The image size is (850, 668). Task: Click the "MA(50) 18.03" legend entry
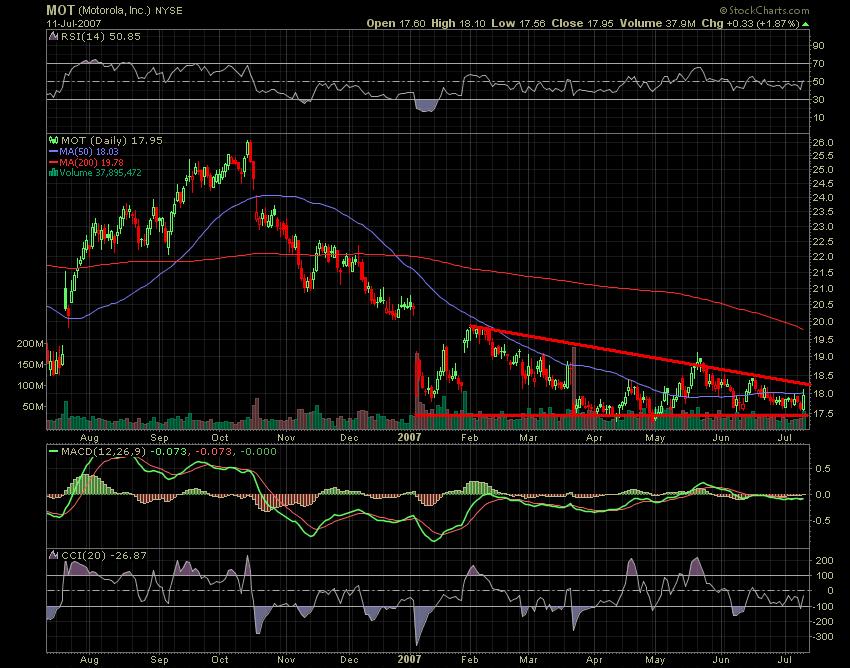[x=89, y=152]
